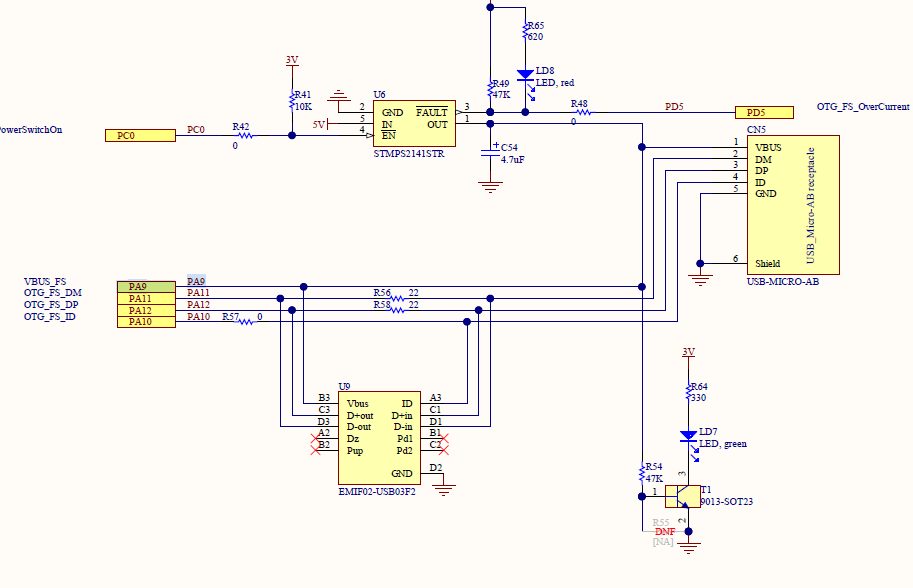Image resolution: width=913 pixels, height=588 pixels.
Task: Click the PD5 net label on the wire
Action: 674,107
